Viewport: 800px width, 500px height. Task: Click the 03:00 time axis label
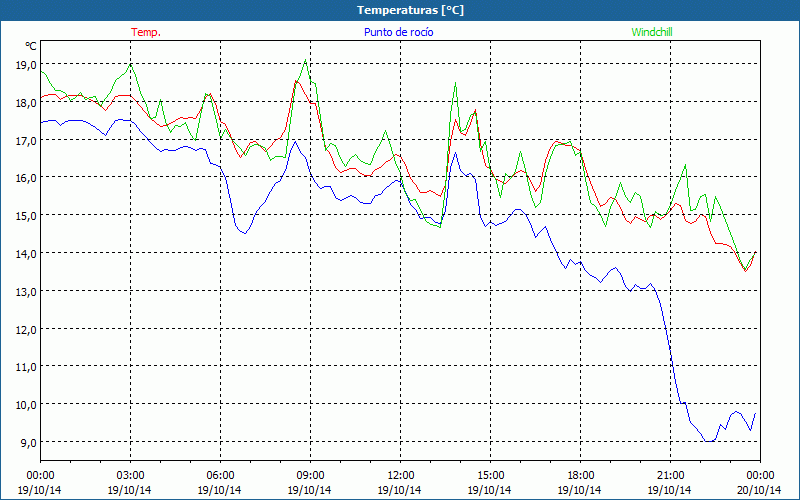tap(130, 476)
